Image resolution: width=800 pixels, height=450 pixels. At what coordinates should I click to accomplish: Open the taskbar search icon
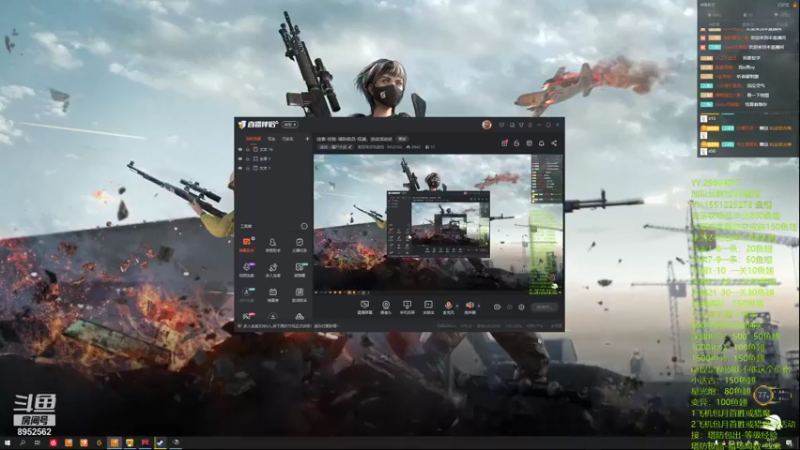22,443
